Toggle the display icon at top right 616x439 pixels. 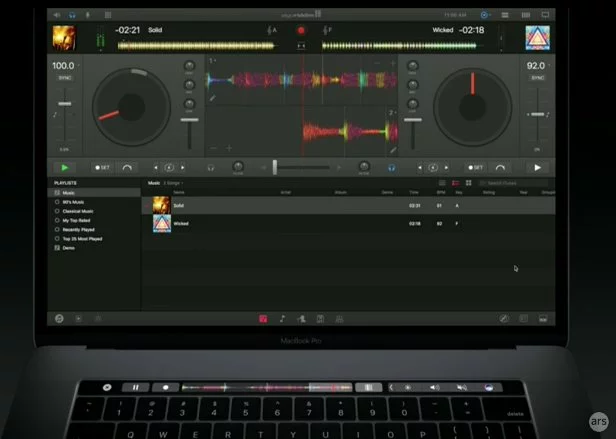pos(545,15)
